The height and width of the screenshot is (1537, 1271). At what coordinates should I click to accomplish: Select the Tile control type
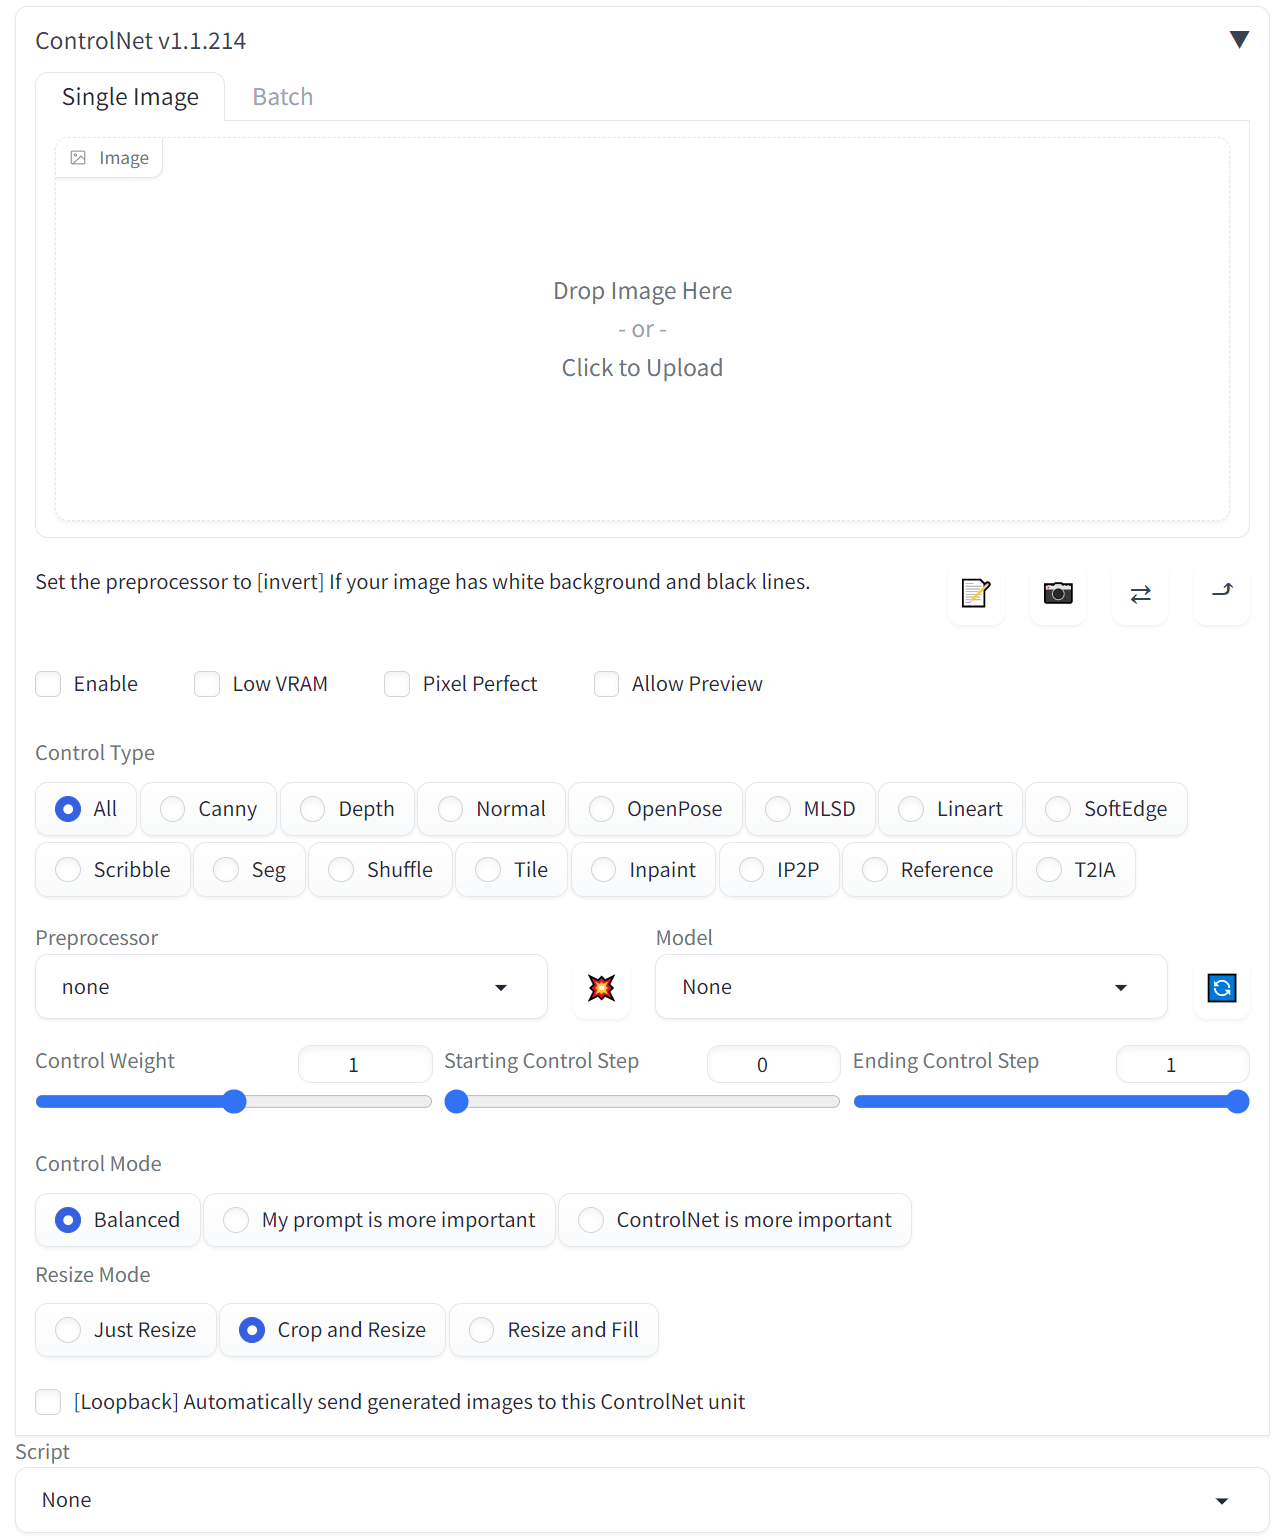pos(512,870)
